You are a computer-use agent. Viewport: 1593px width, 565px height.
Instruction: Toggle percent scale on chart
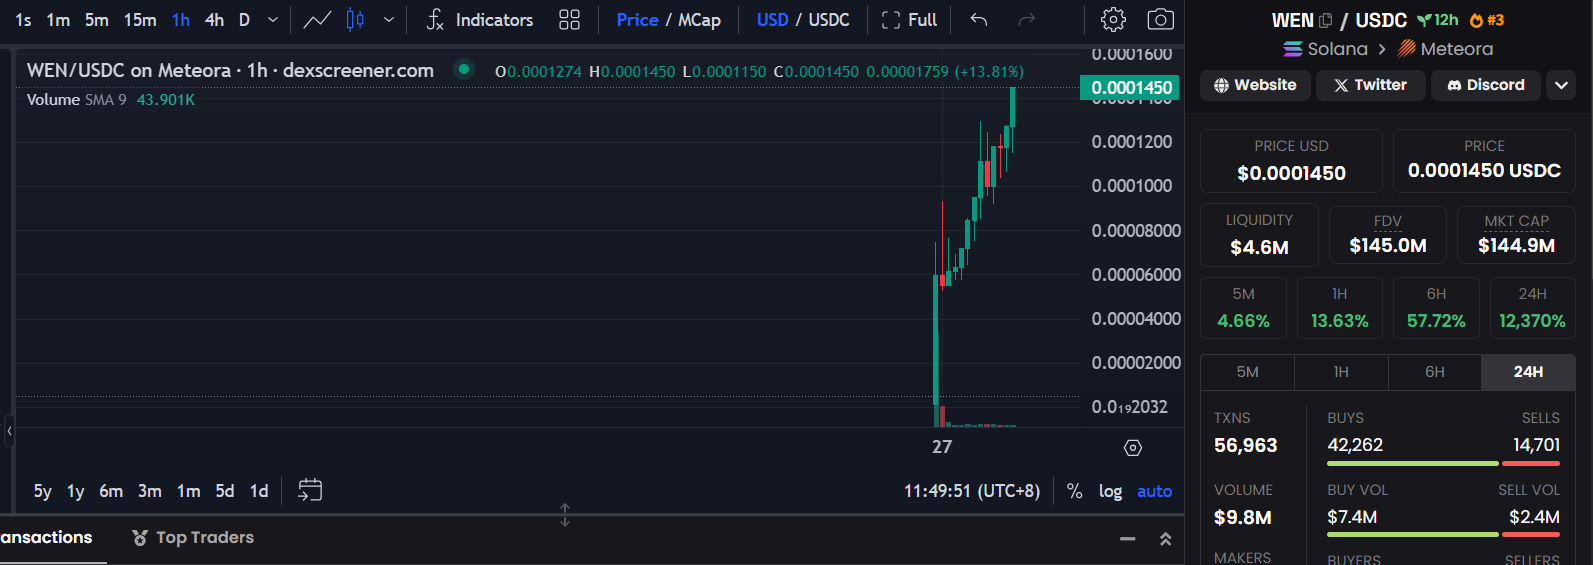pyautogui.click(x=1074, y=491)
